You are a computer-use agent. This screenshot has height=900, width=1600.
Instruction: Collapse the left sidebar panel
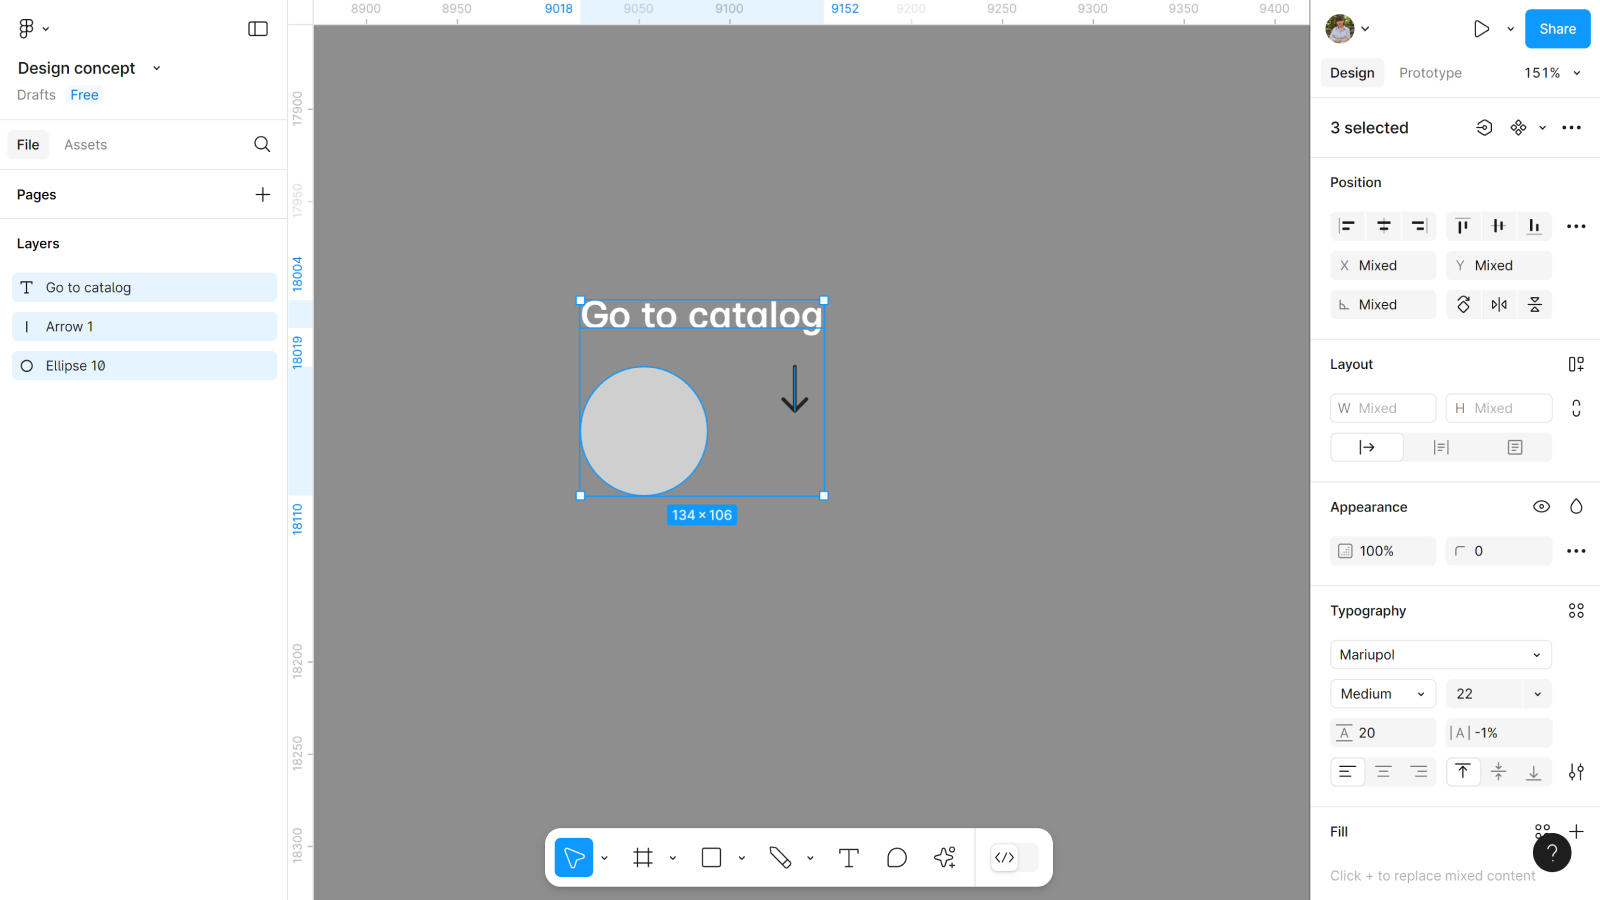coord(258,29)
